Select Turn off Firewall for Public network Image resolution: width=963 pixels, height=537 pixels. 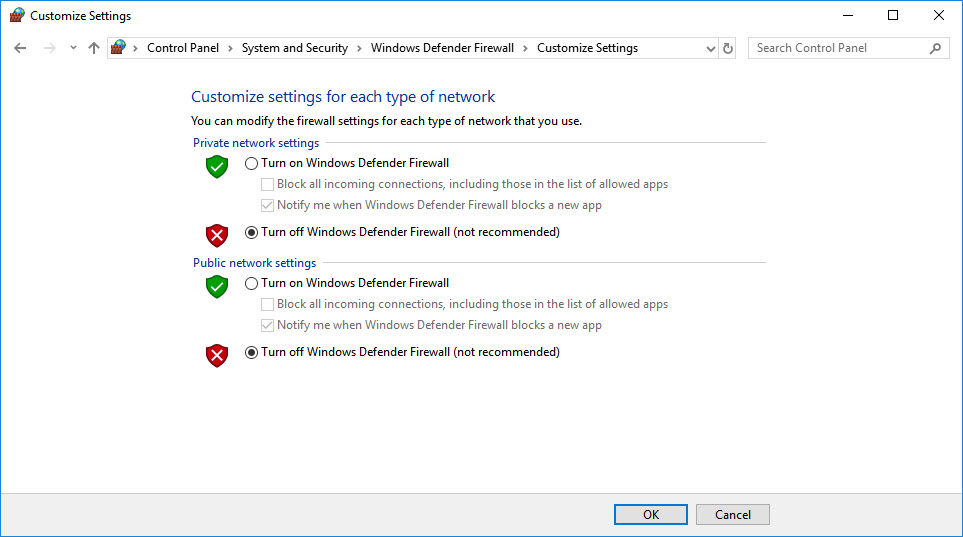coord(251,352)
